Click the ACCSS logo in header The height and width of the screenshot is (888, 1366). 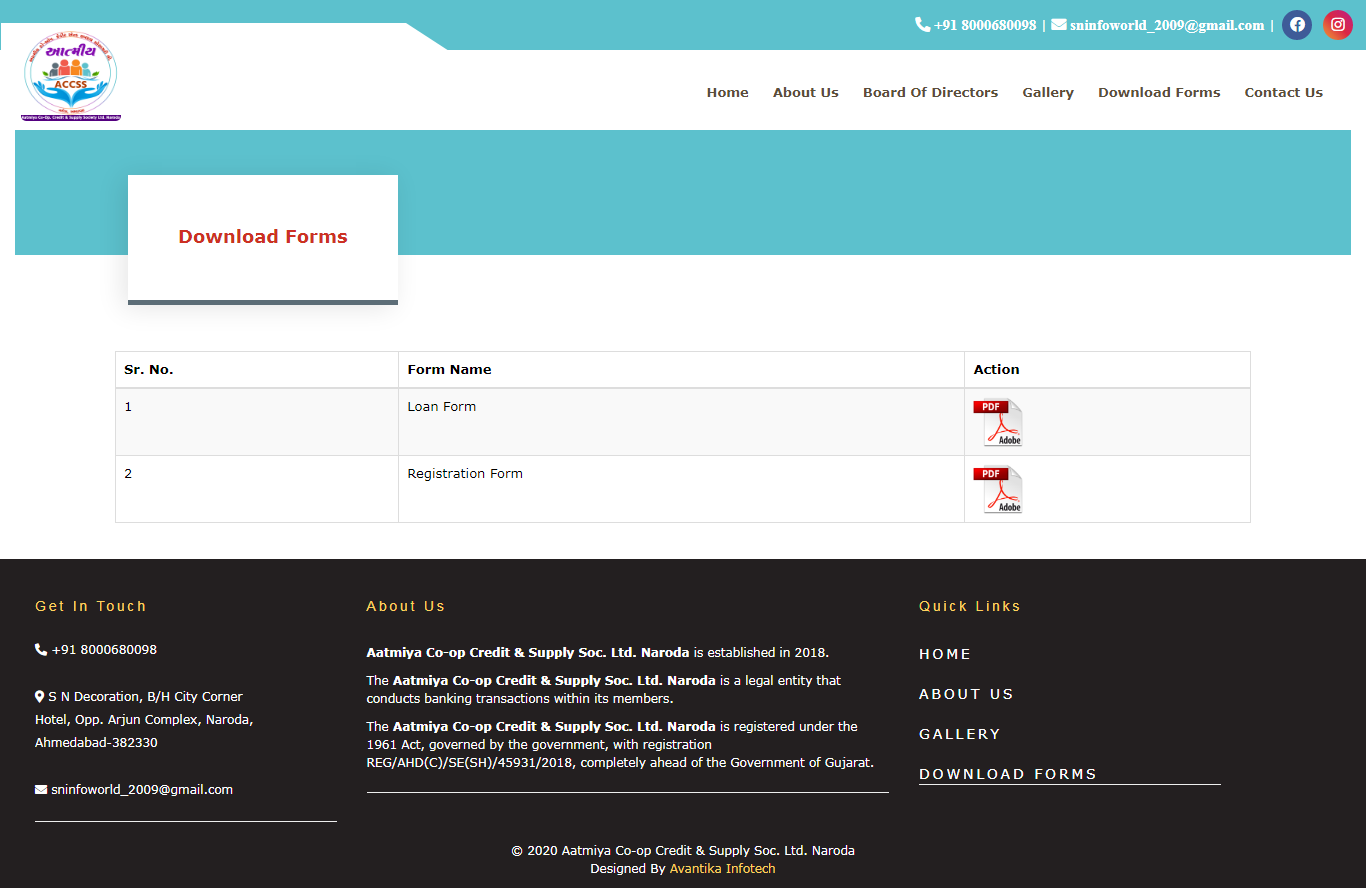[71, 78]
